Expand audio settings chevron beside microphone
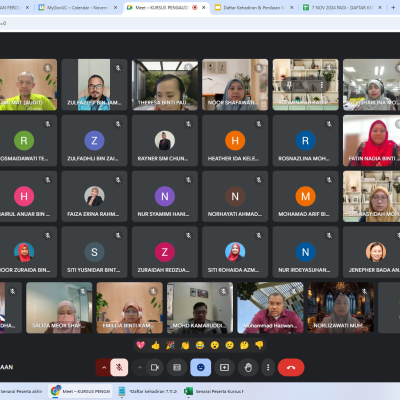This screenshot has width=400, height=400. (104, 367)
